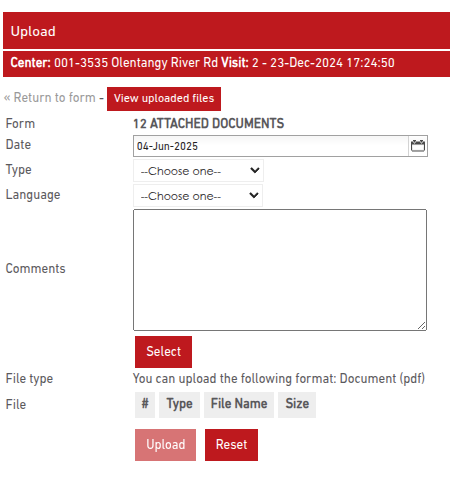The width and height of the screenshot is (450, 490).
Task: Click the 12 ATTACHED DOCUMENTS form title
Action: coord(209,124)
